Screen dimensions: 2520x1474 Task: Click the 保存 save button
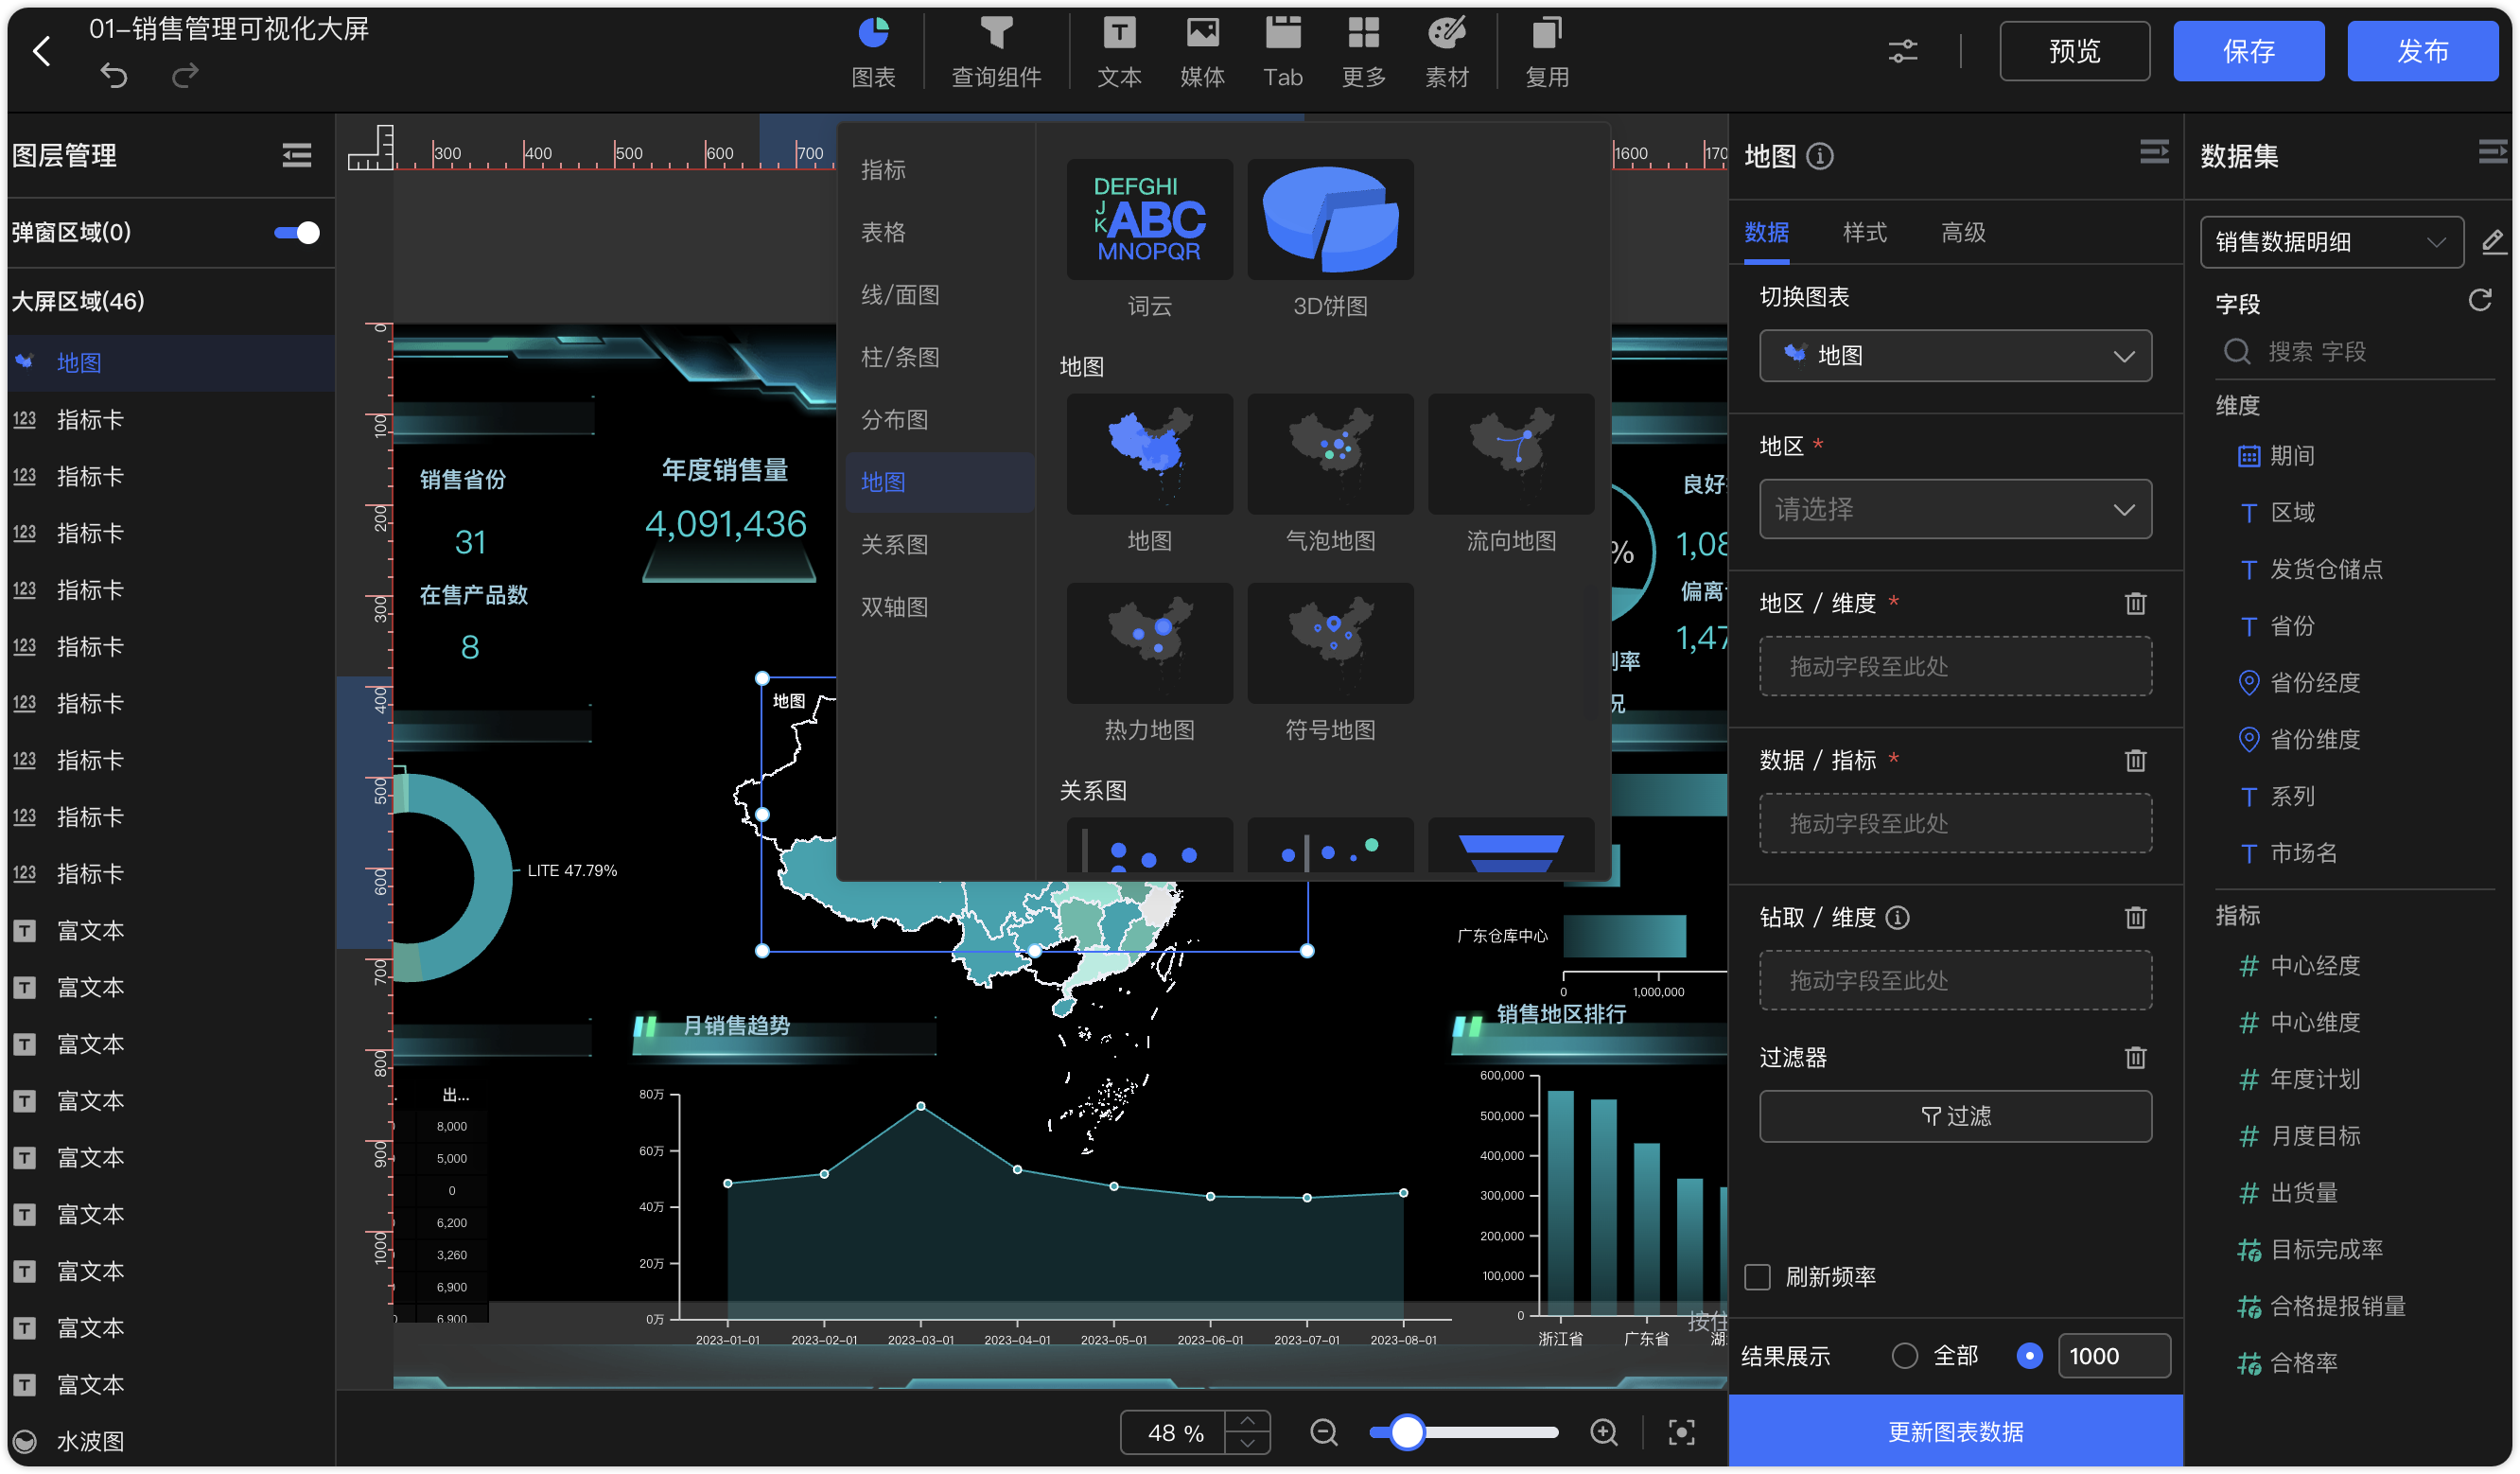(2248, 51)
